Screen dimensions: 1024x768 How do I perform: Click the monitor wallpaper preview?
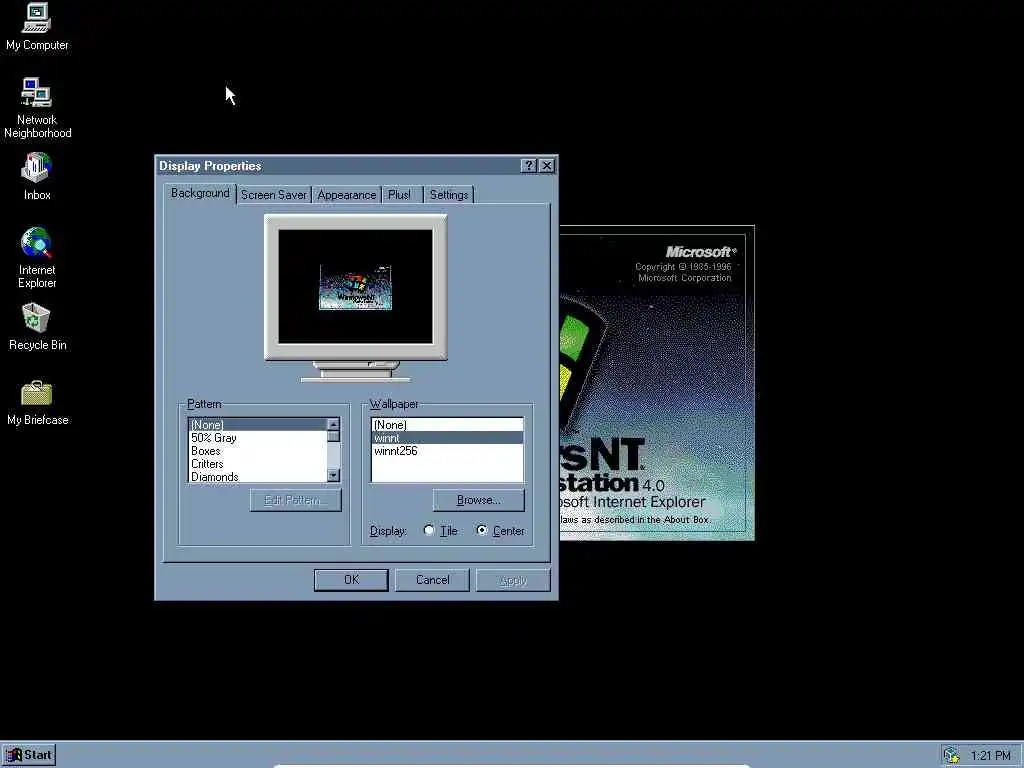pyautogui.click(x=355, y=286)
